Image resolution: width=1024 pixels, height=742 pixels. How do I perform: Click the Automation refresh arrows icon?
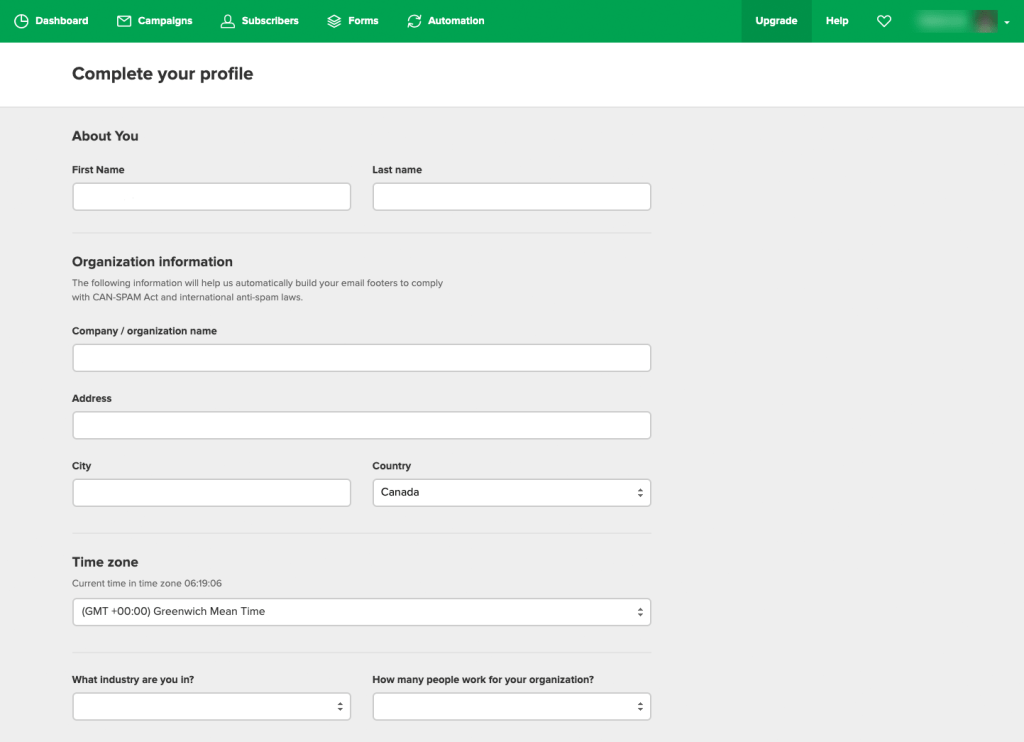[x=414, y=21]
